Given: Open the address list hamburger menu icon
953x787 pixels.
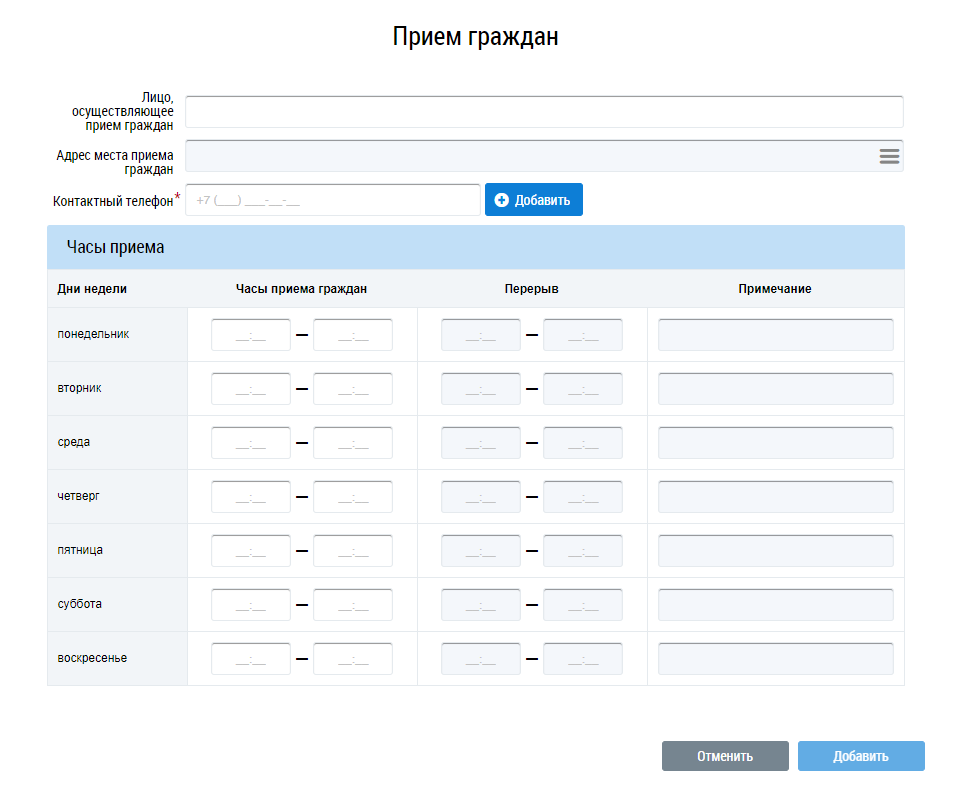Looking at the screenshot, I should pyautogui.click(x=888, y=156).
